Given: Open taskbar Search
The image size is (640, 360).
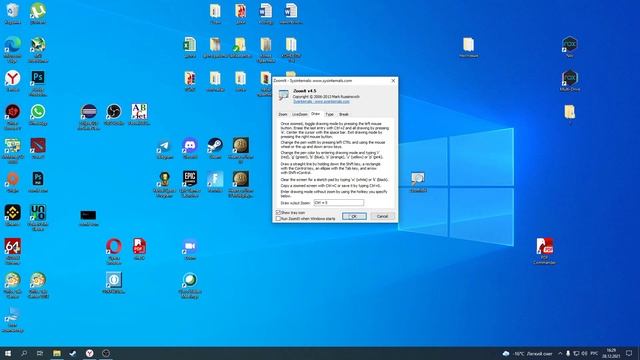Looking at the screenshot, I should coord(24,353).
